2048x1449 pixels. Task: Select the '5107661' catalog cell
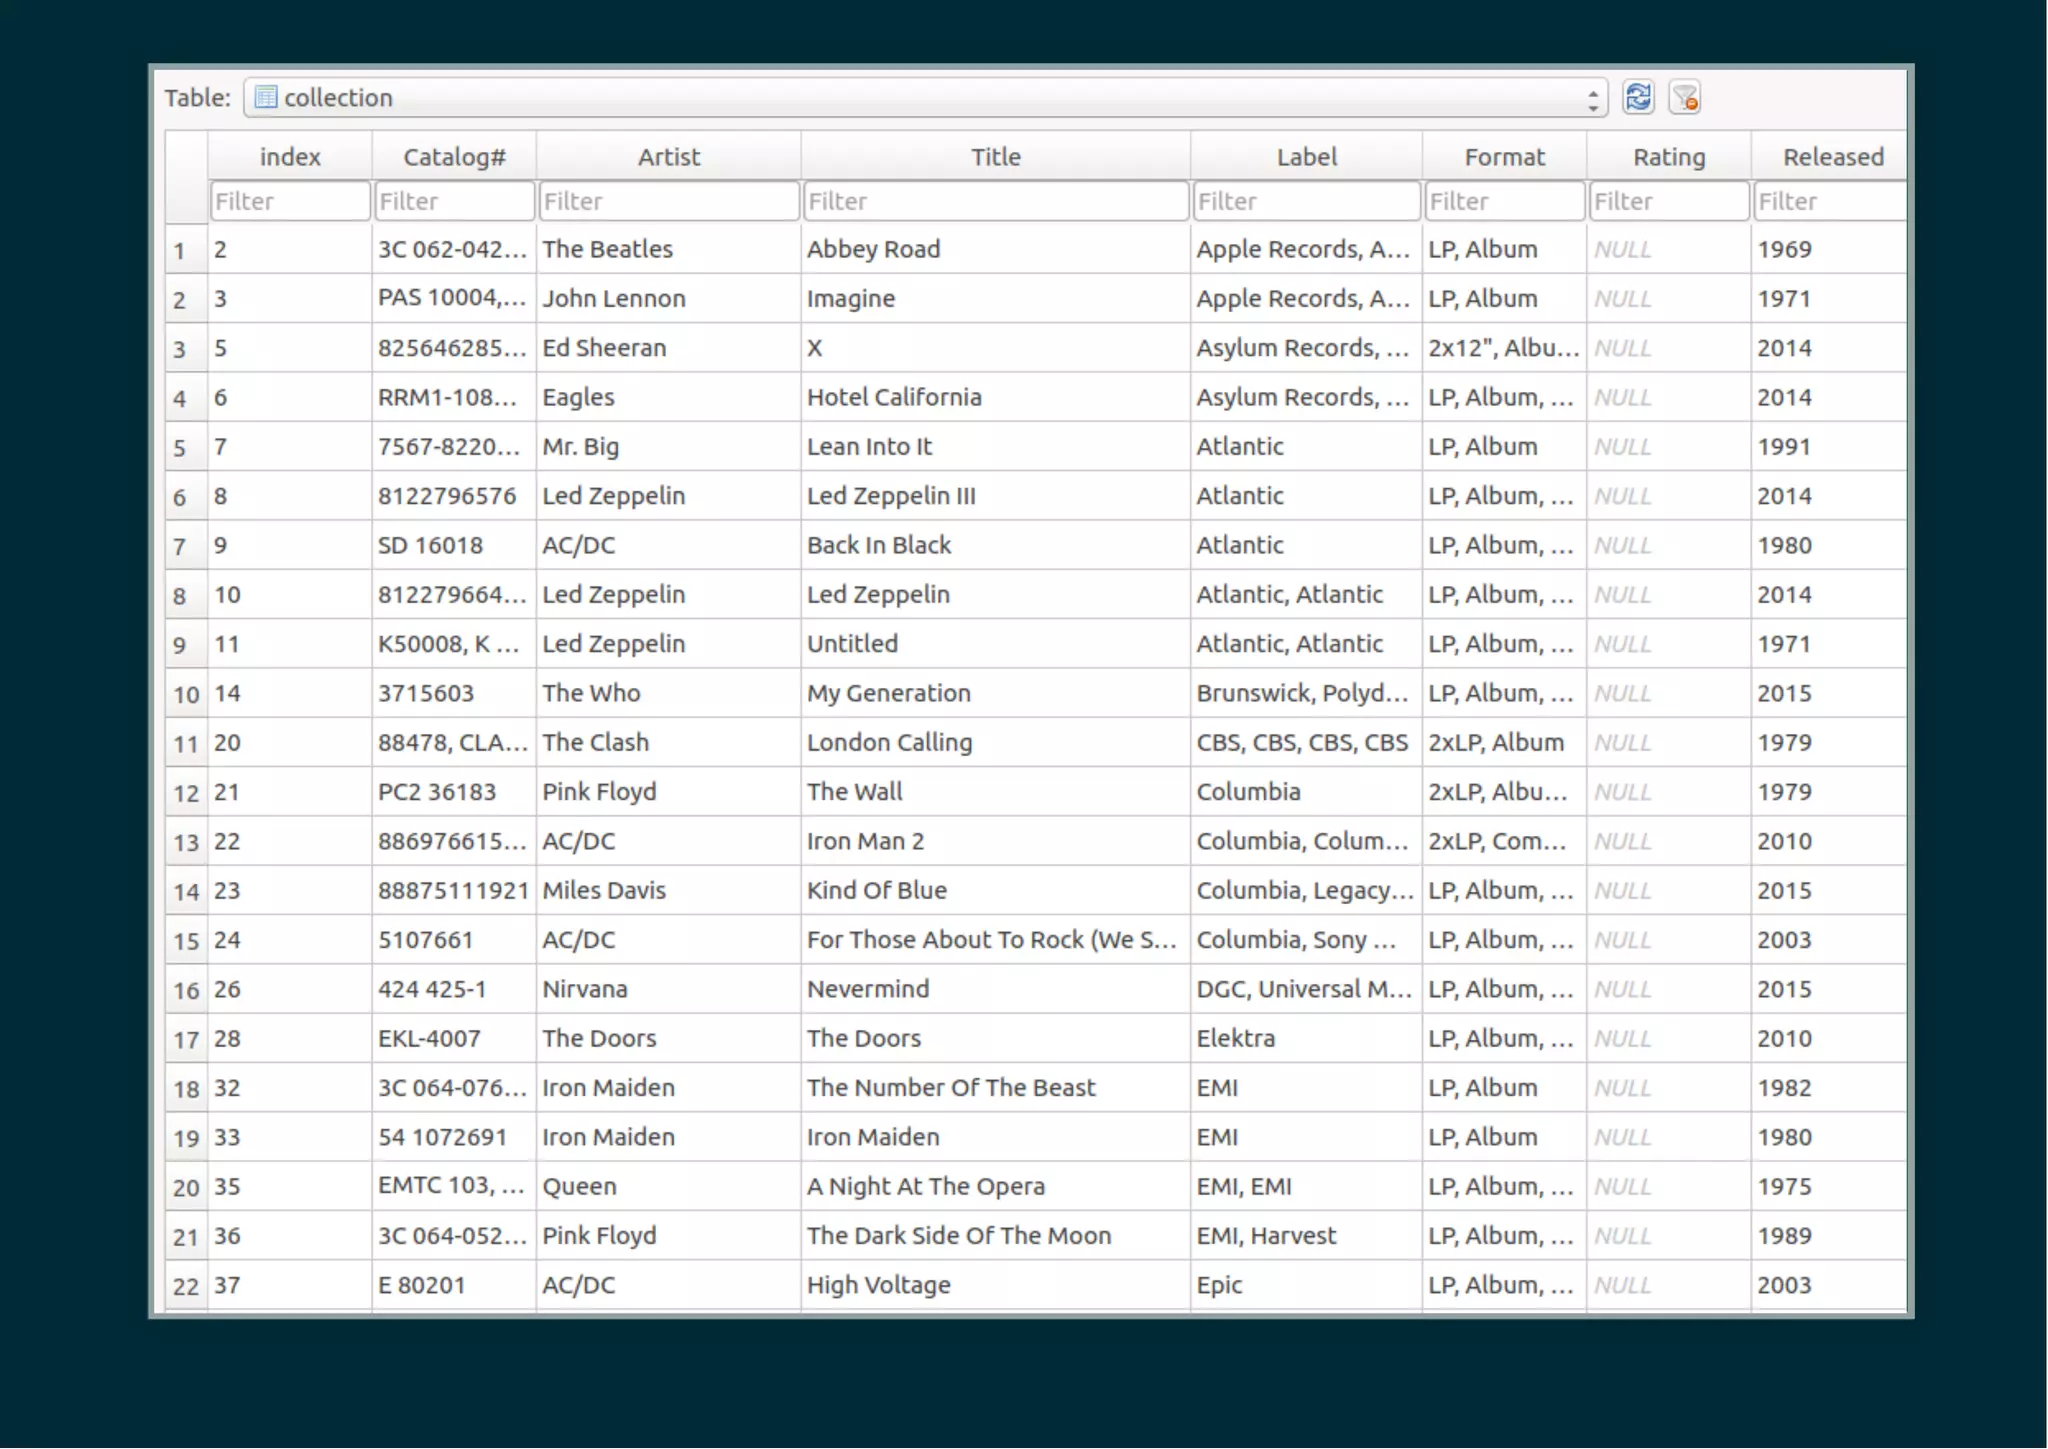click(x=454, y=940)
